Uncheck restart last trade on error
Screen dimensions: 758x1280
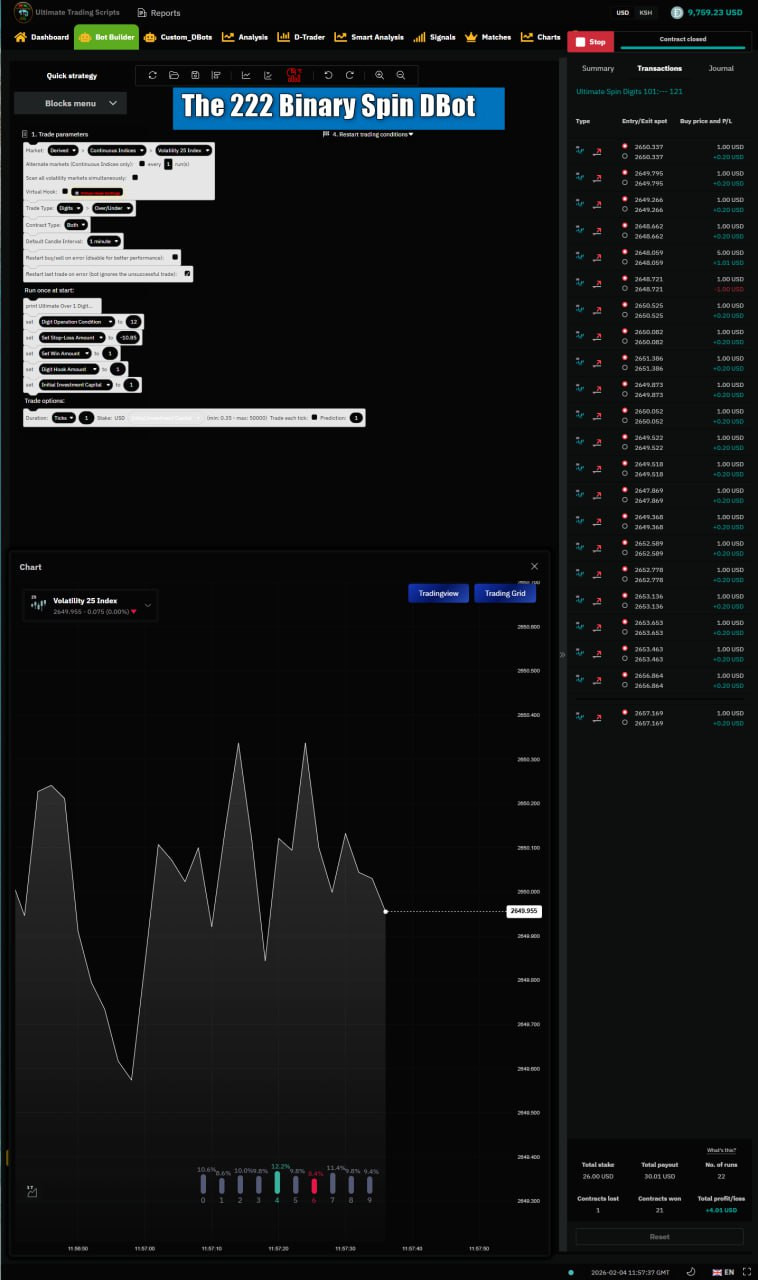pos(187,273)
